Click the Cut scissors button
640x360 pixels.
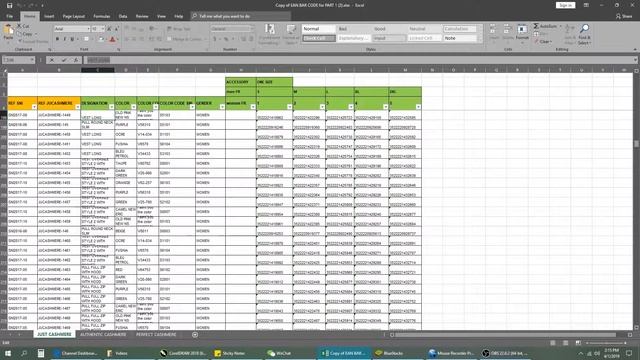point(23,26)
